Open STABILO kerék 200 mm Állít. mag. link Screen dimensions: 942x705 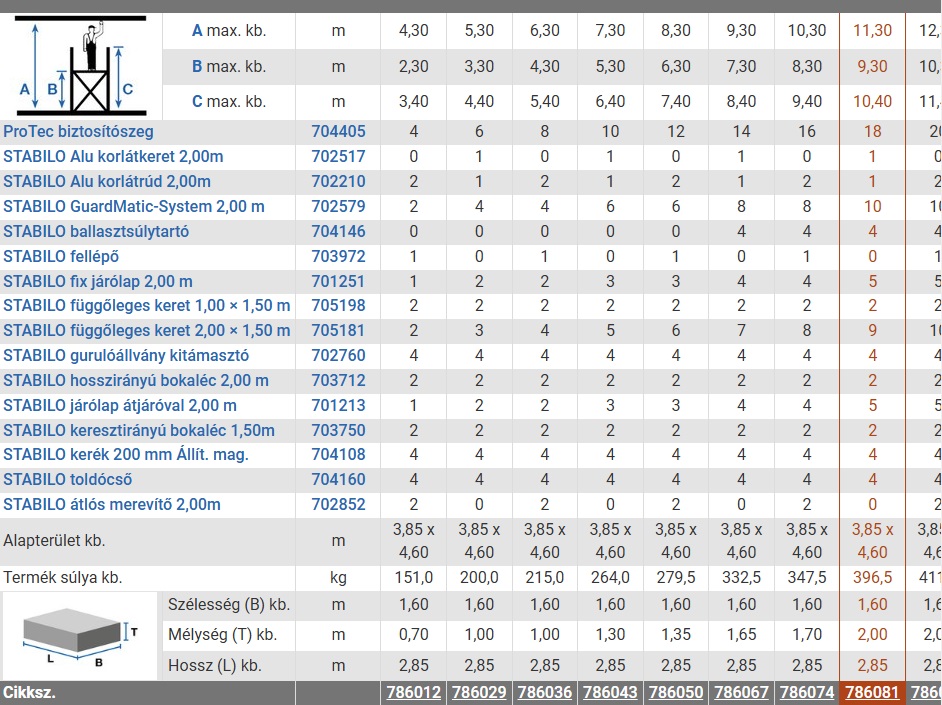tap(126, 455)
